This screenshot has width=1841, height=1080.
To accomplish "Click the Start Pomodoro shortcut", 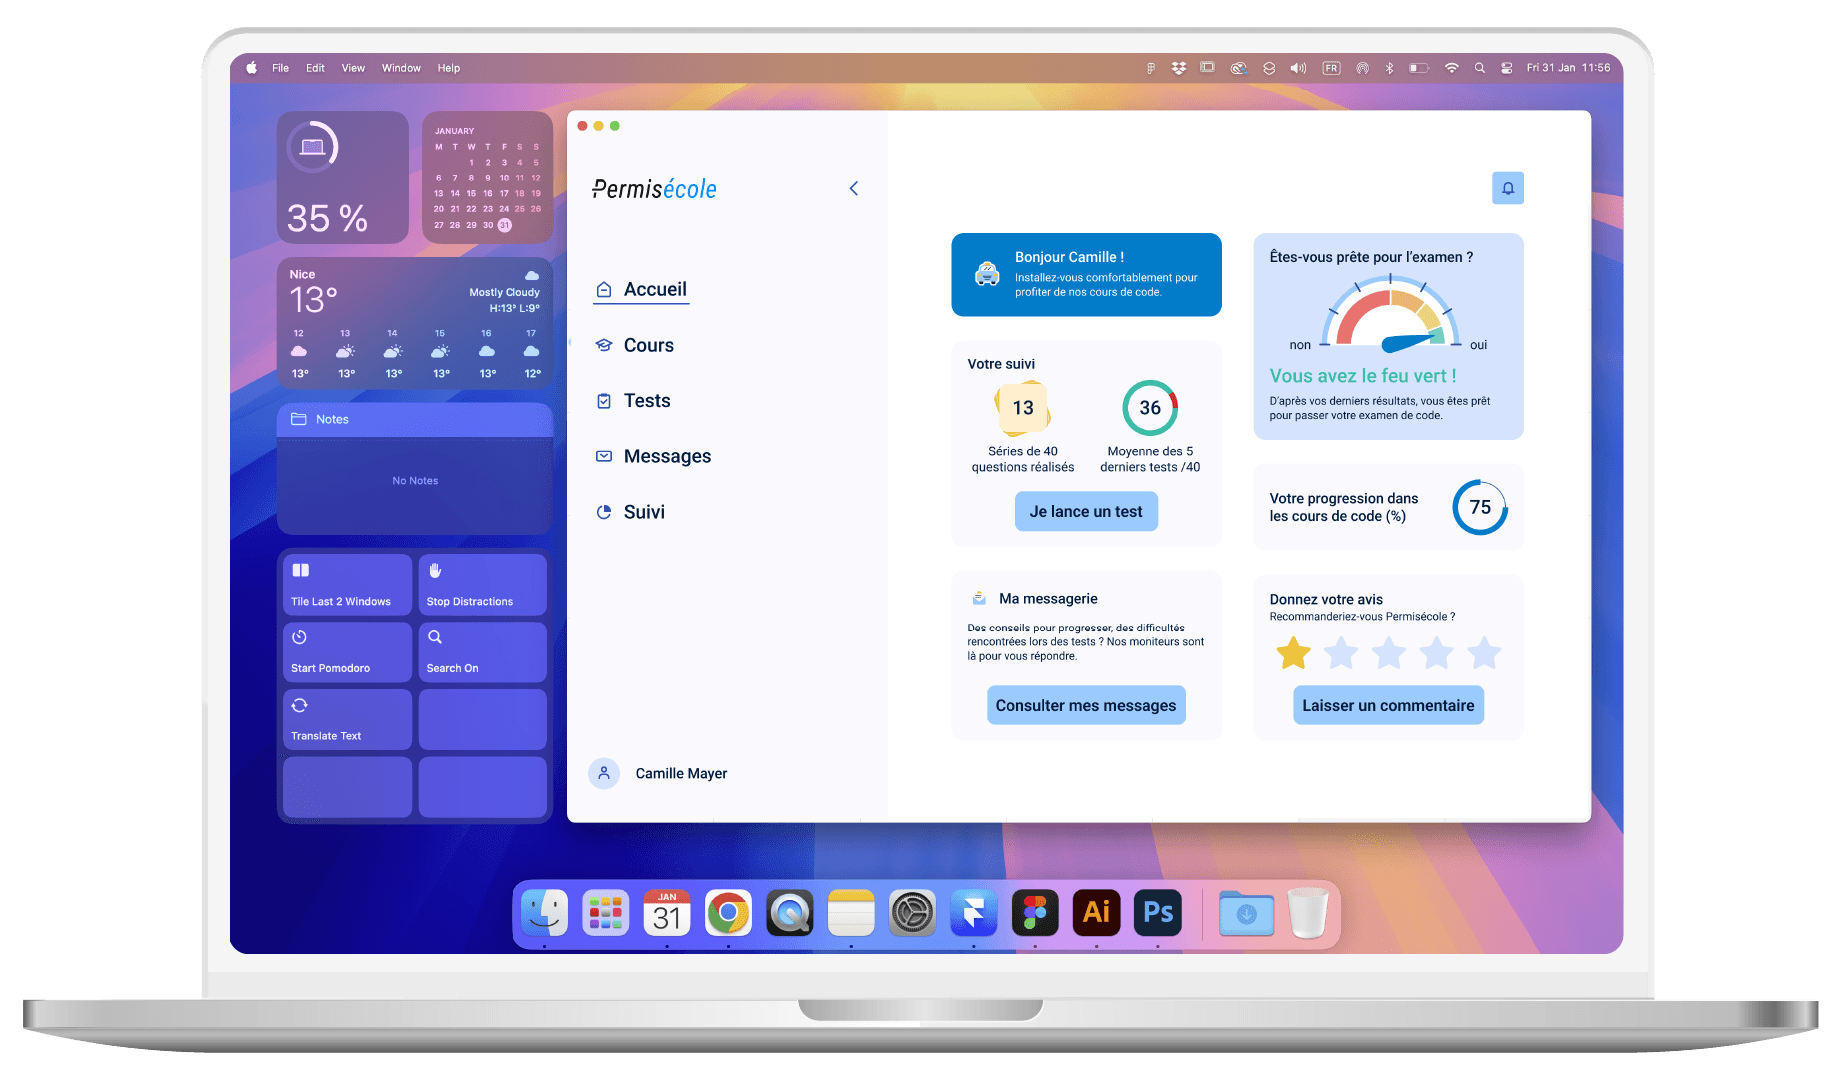I will [x=347, y=652].
